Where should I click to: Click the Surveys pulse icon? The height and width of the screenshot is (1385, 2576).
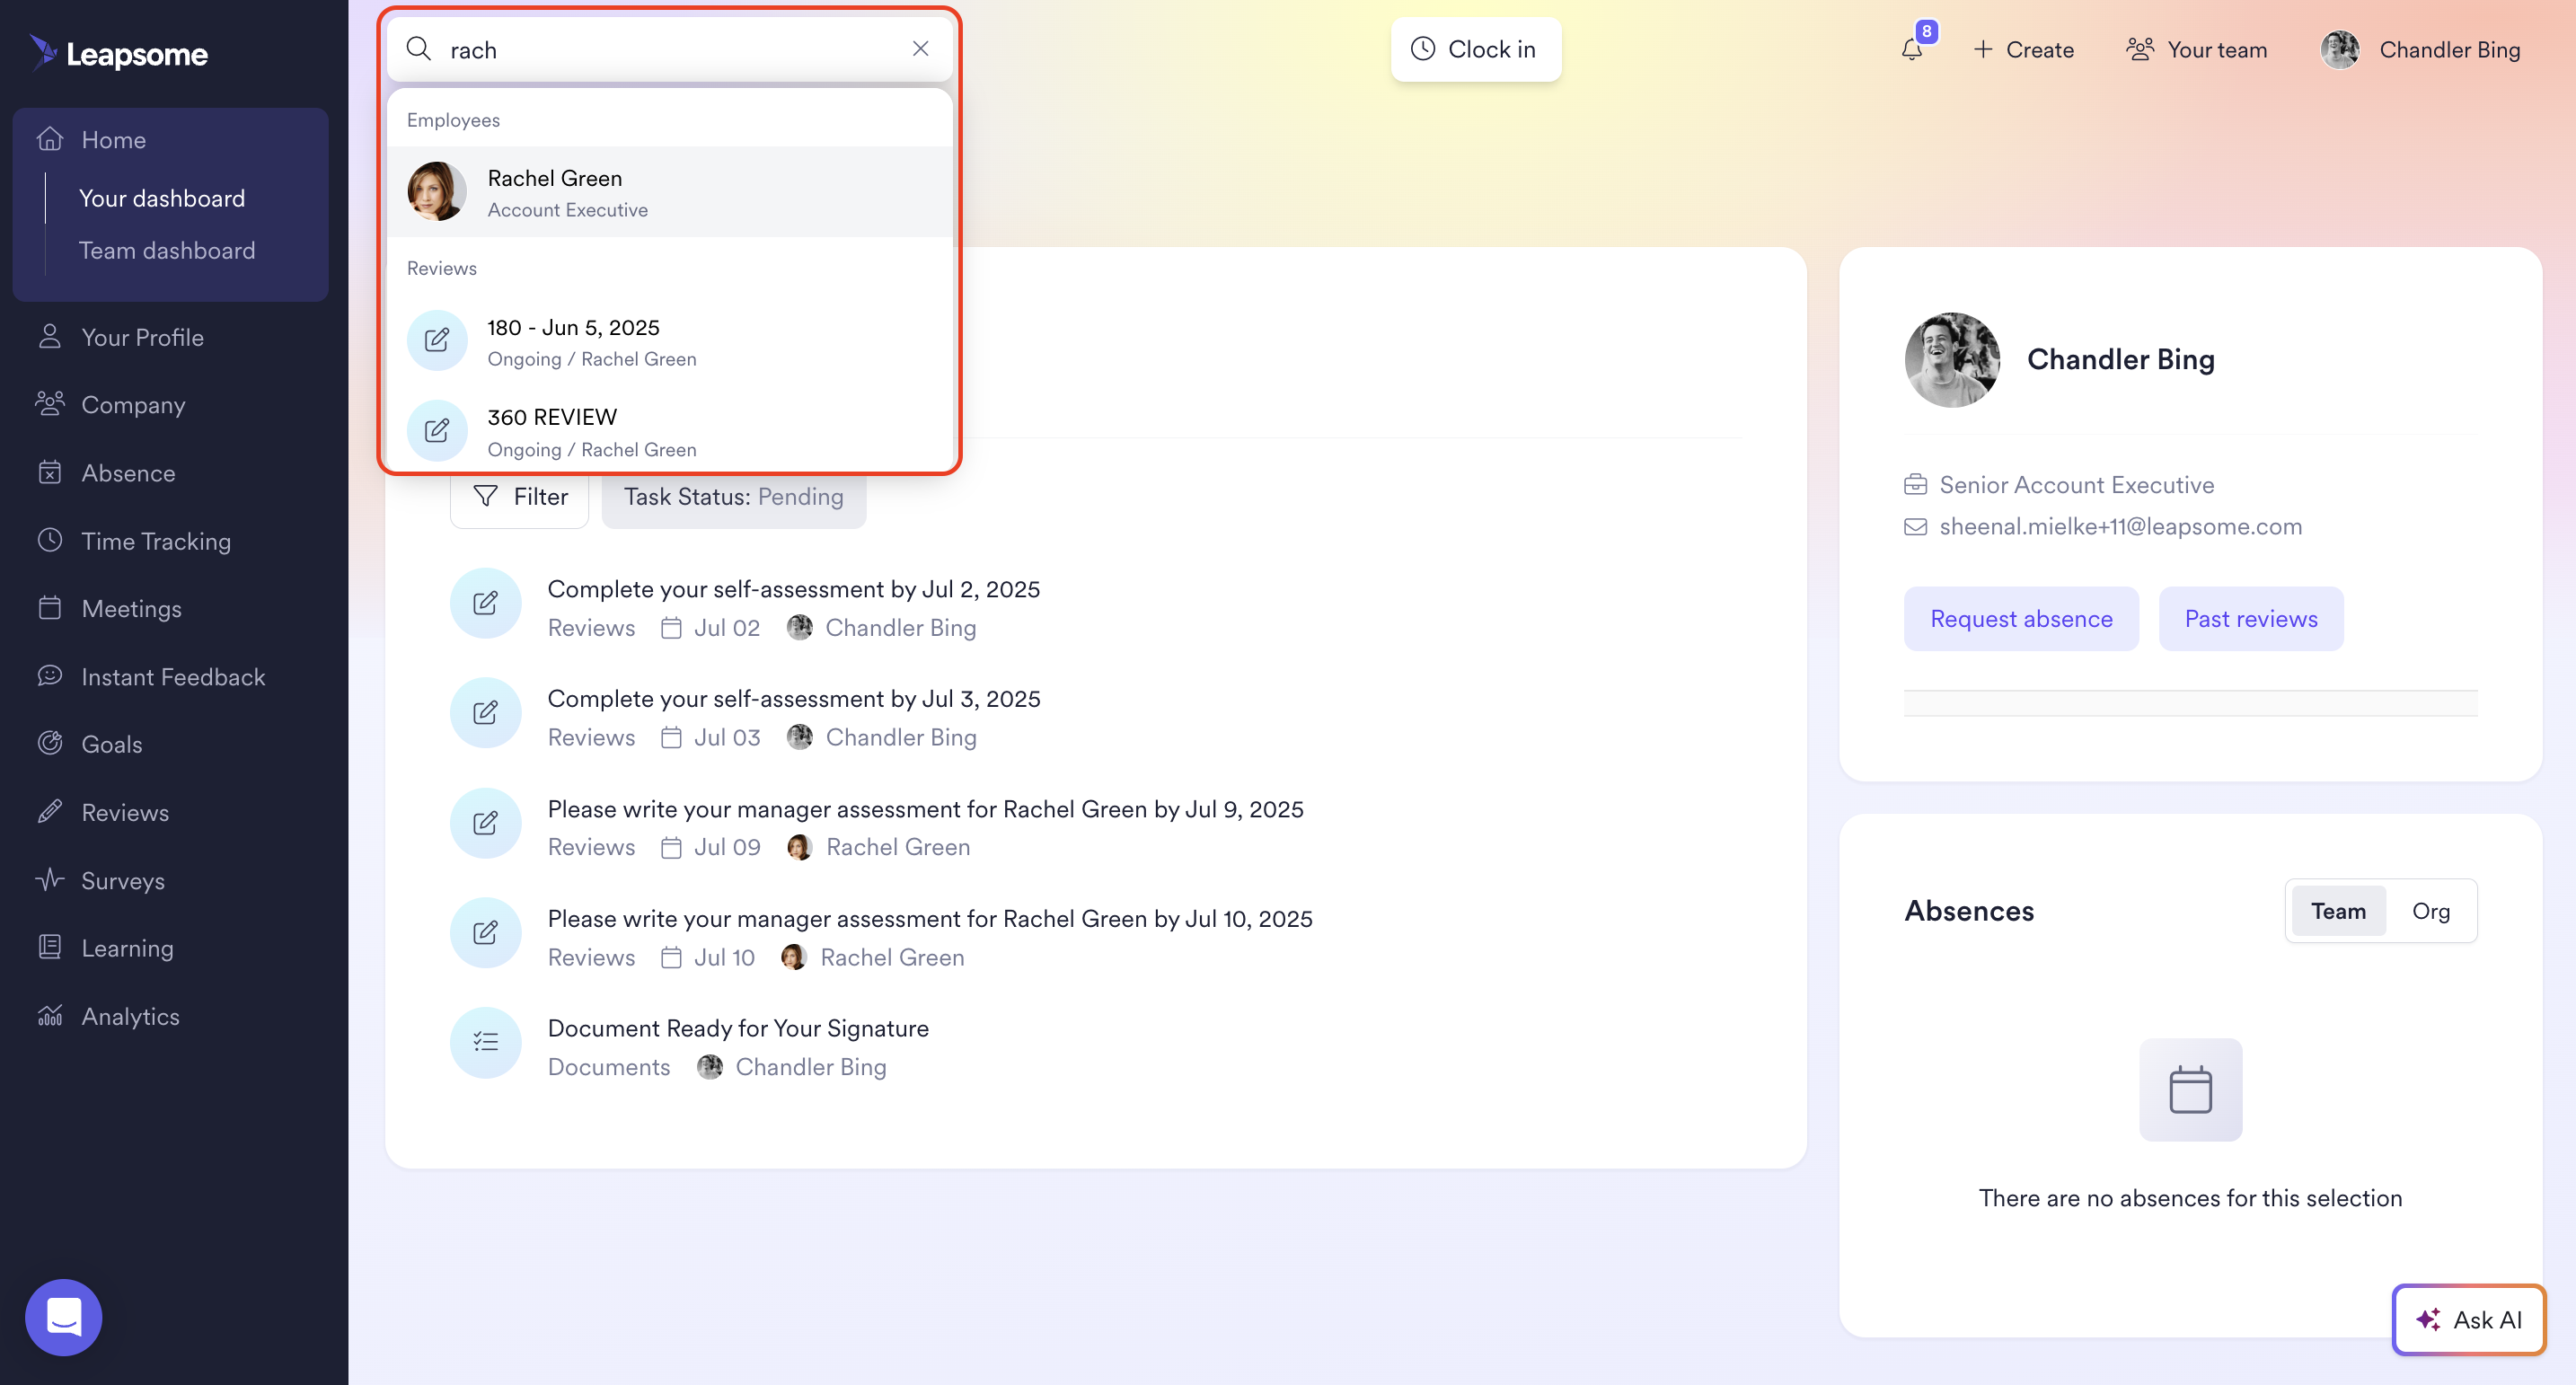(50, 879)
